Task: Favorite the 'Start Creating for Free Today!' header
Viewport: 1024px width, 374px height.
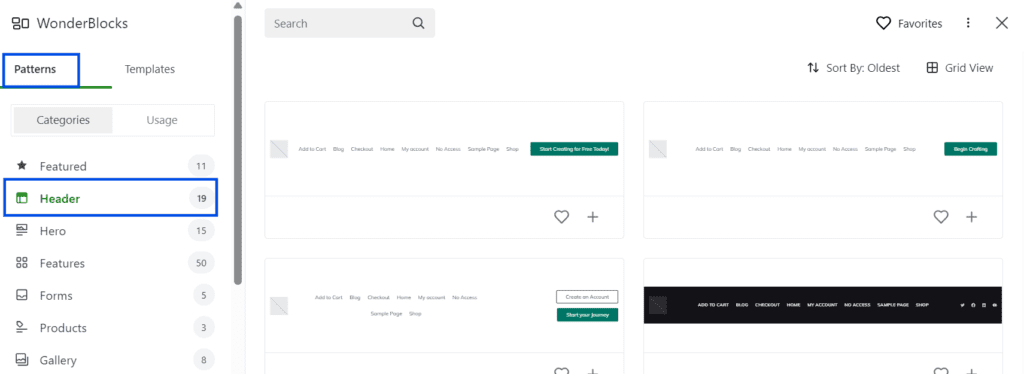Action: 561,217
